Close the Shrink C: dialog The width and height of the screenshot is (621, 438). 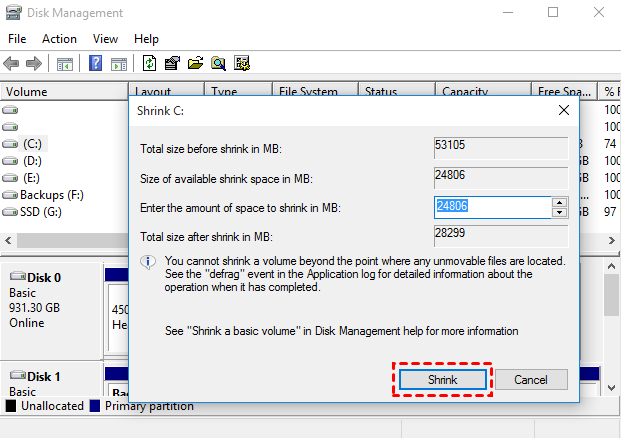(564, 110)
